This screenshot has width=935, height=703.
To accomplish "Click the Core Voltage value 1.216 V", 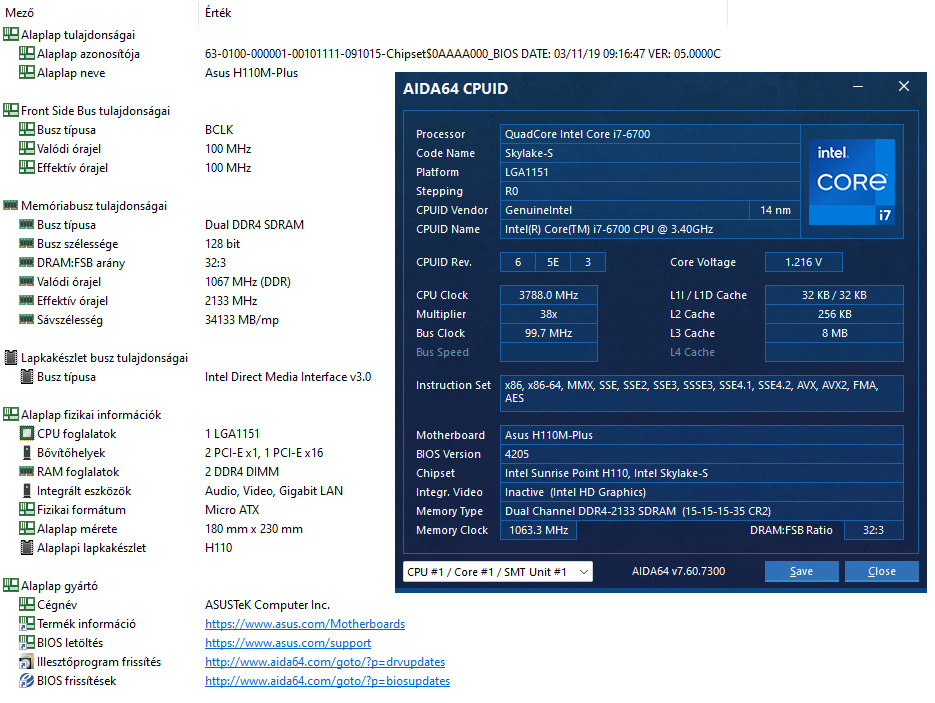I will coord(803,262).
